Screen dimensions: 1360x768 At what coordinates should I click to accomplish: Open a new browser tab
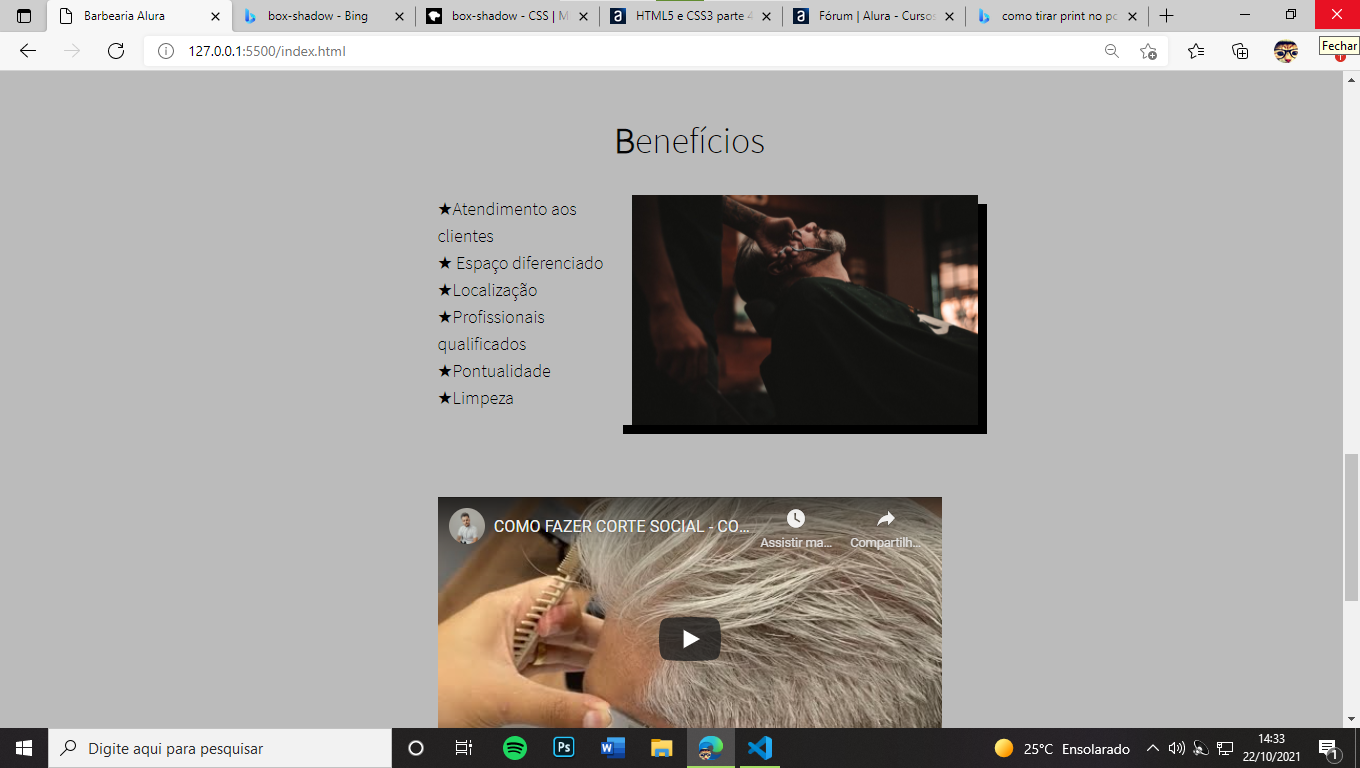[1166, 16]
